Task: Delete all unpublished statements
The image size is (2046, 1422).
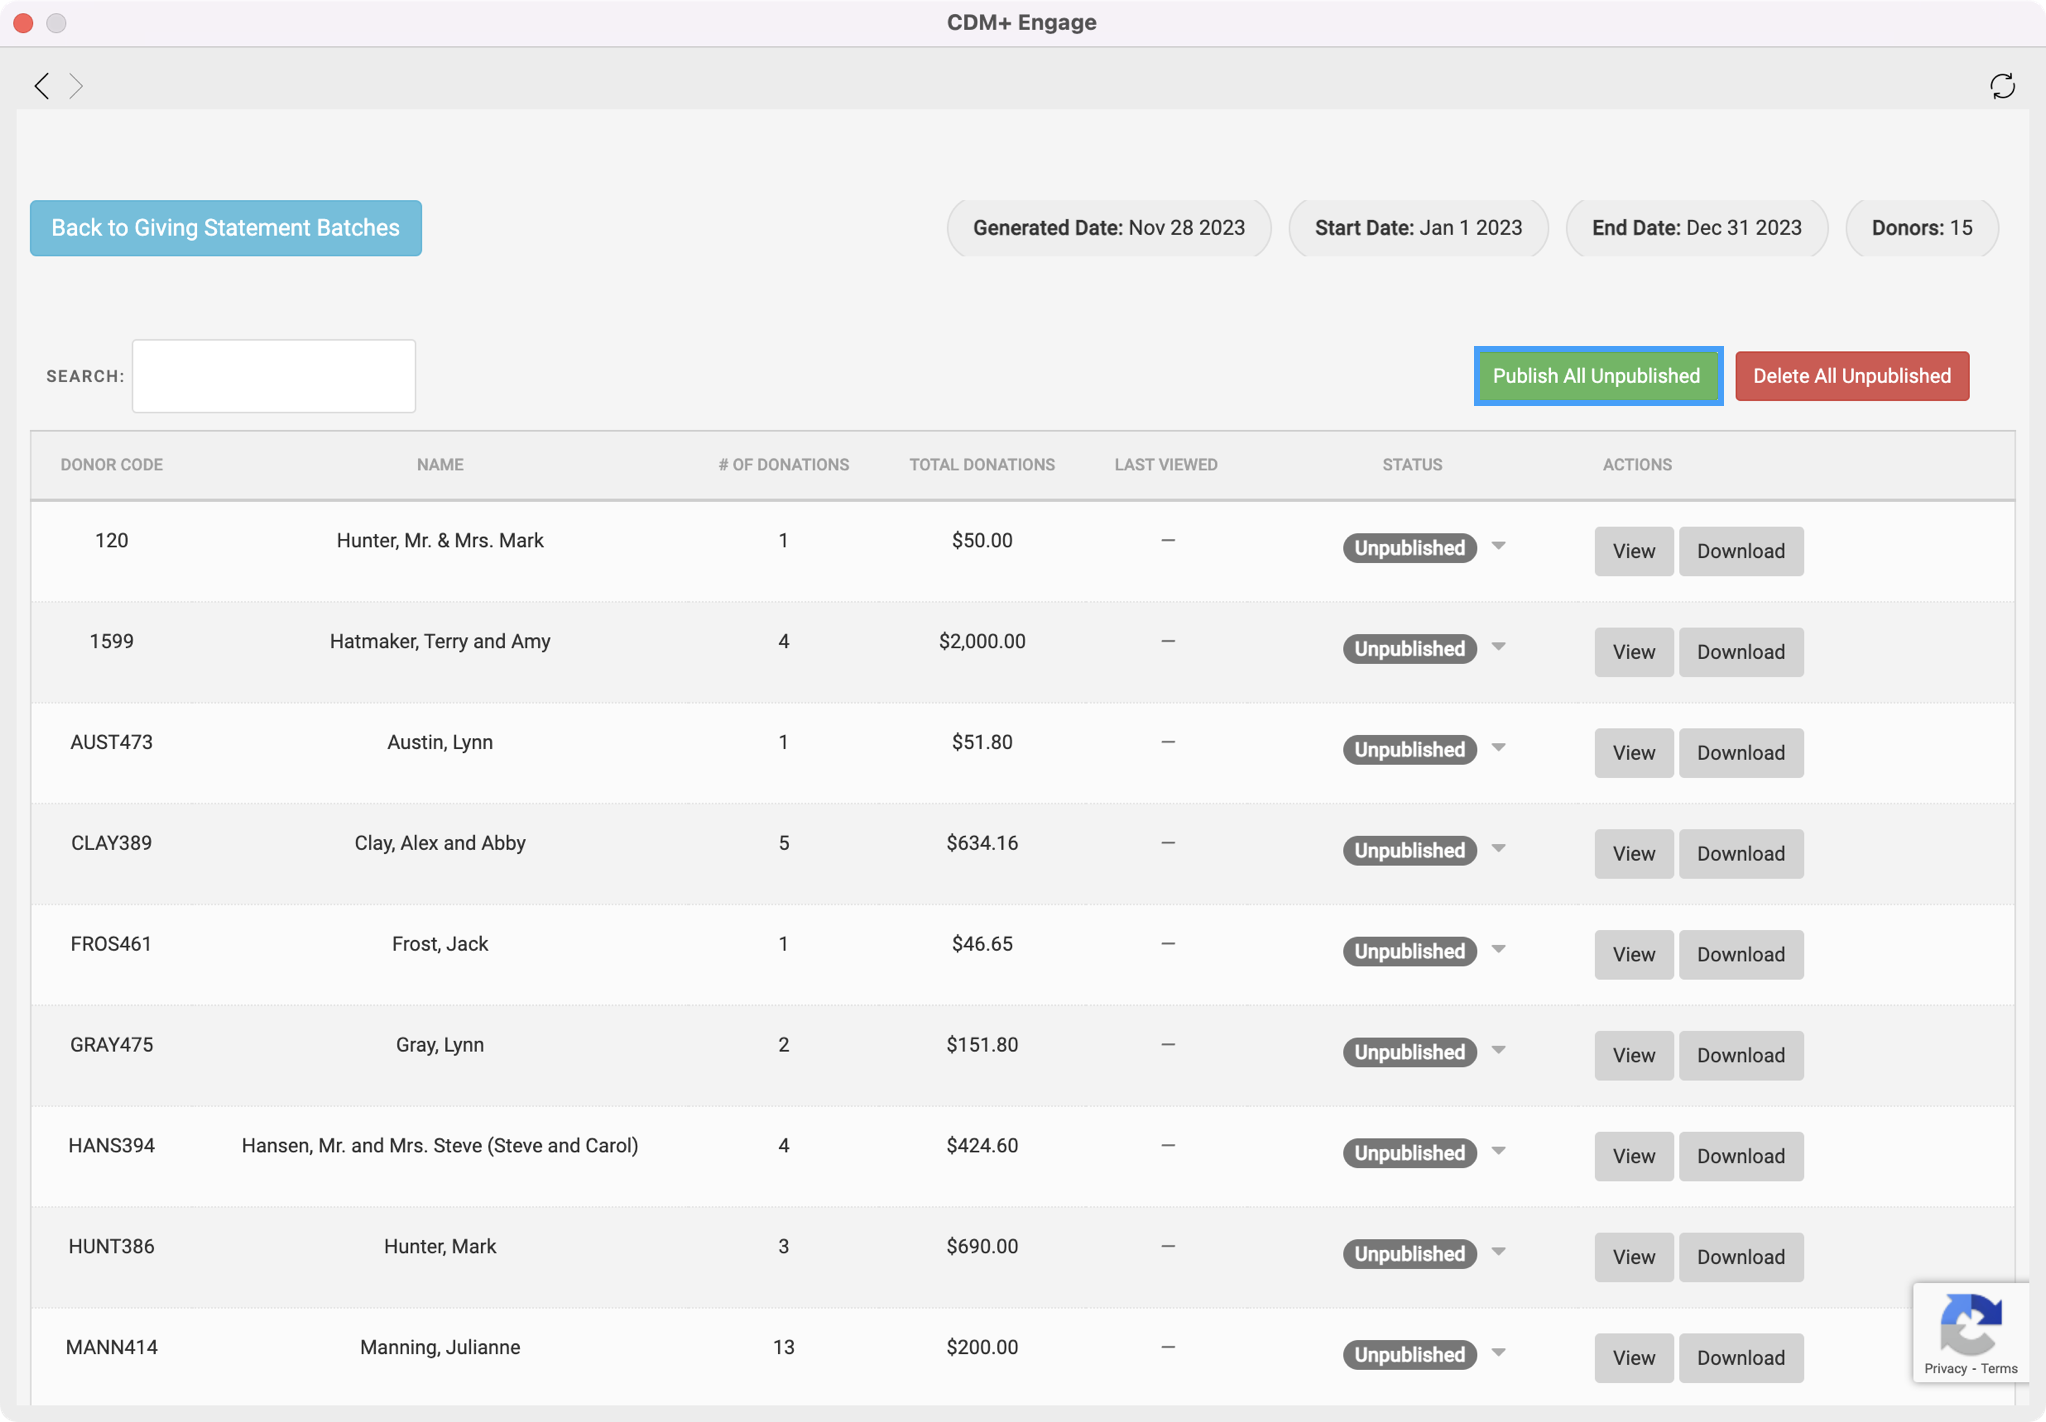Action: pos(1852,376)
